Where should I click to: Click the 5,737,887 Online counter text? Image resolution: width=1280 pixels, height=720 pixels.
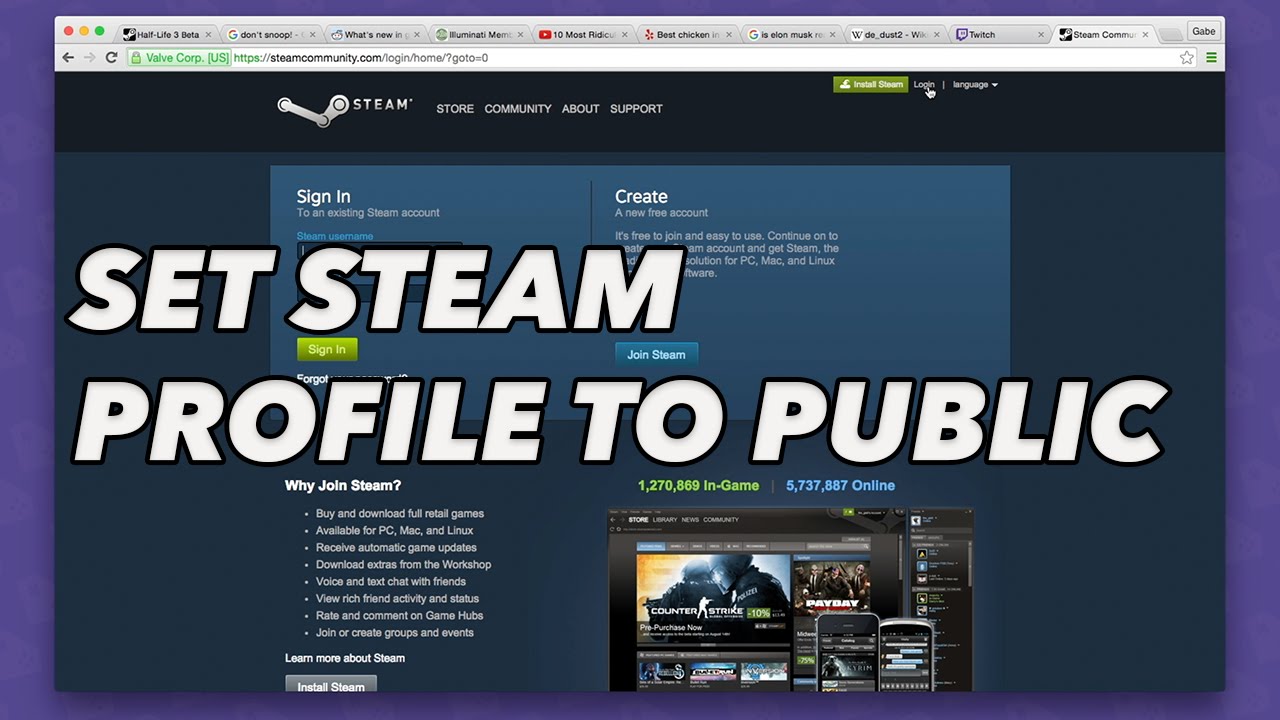tap(840, 486)
